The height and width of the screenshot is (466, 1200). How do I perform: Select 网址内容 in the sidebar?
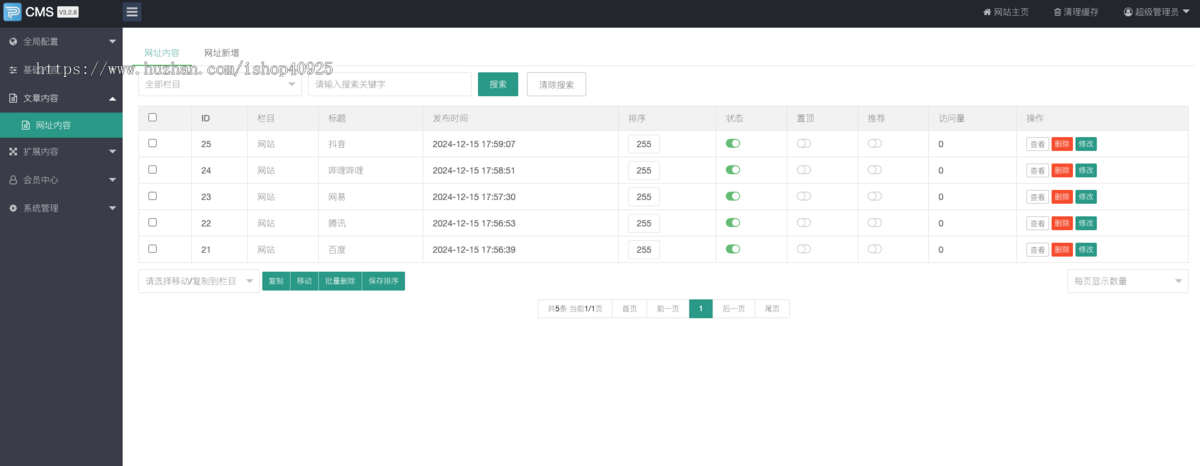61,125
